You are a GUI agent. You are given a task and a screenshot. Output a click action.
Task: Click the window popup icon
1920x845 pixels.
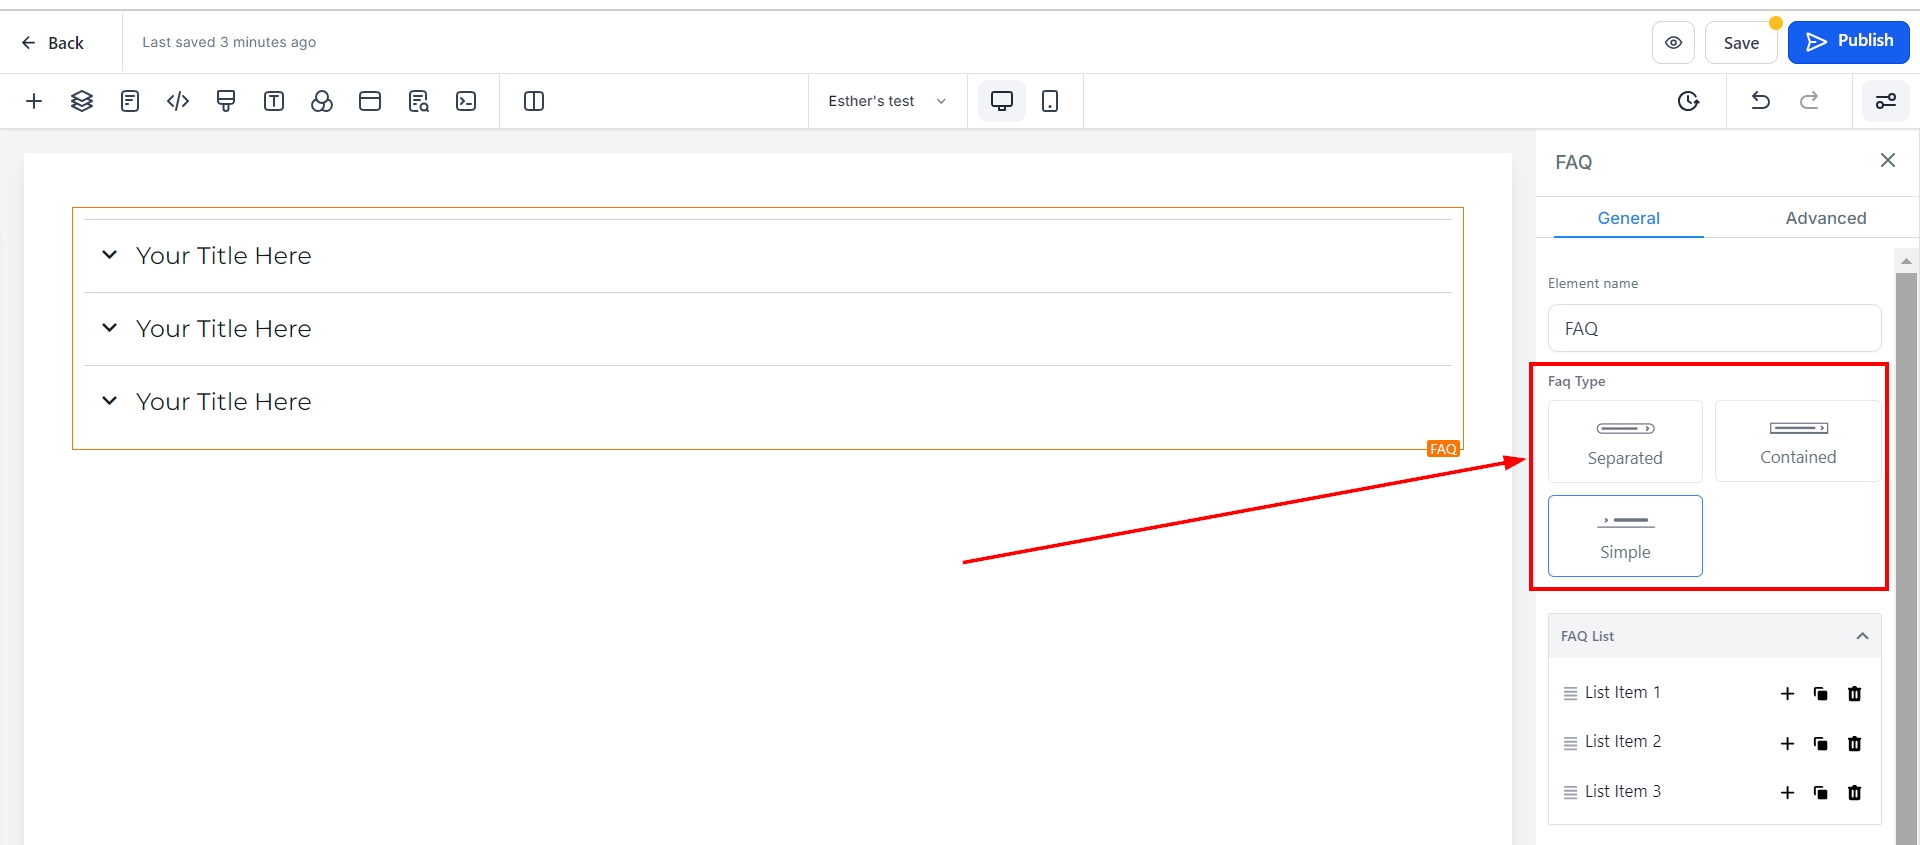[370, 101]
